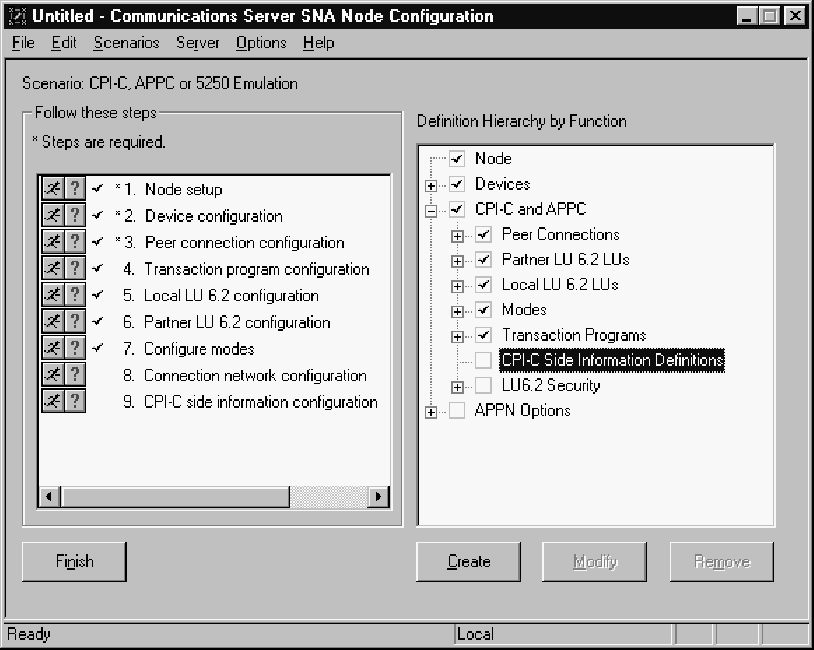The image size is (814, 650).
Task: Open help for Configure modes step
Action: pos(75,347)
